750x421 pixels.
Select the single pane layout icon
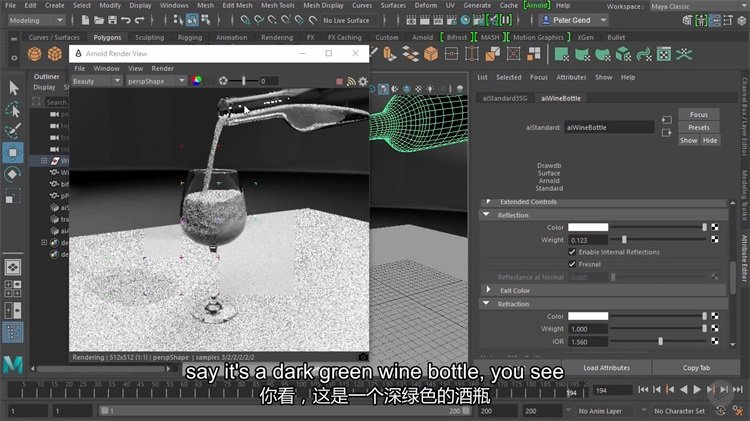point(13,267)
